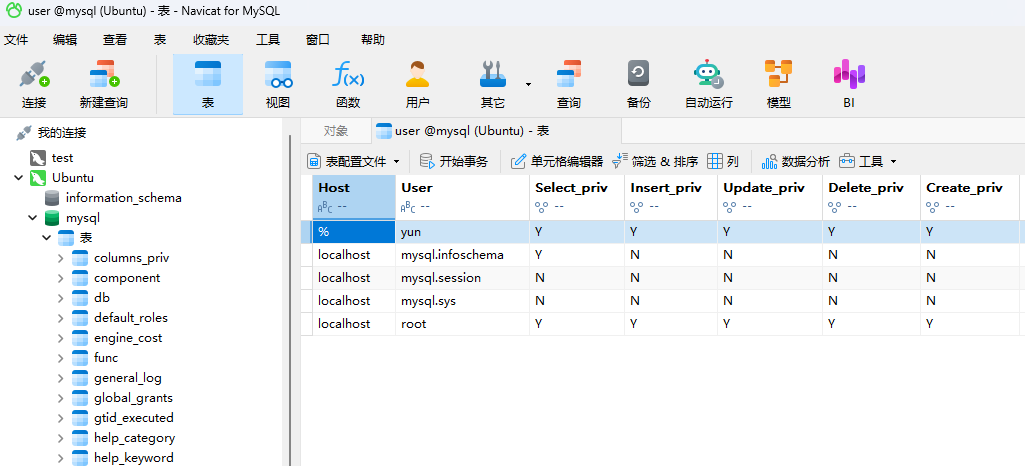This screenshot has width=1025, height=466.
Task: Expand the func table node
Action: click(x=60, y=358)
